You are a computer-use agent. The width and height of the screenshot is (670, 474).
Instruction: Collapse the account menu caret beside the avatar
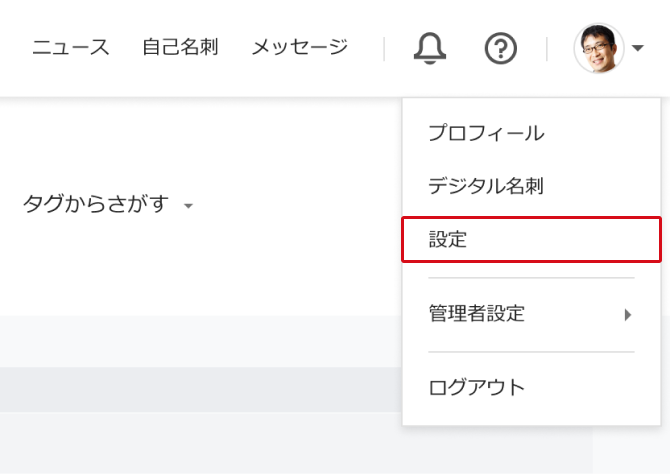point(637,49)
